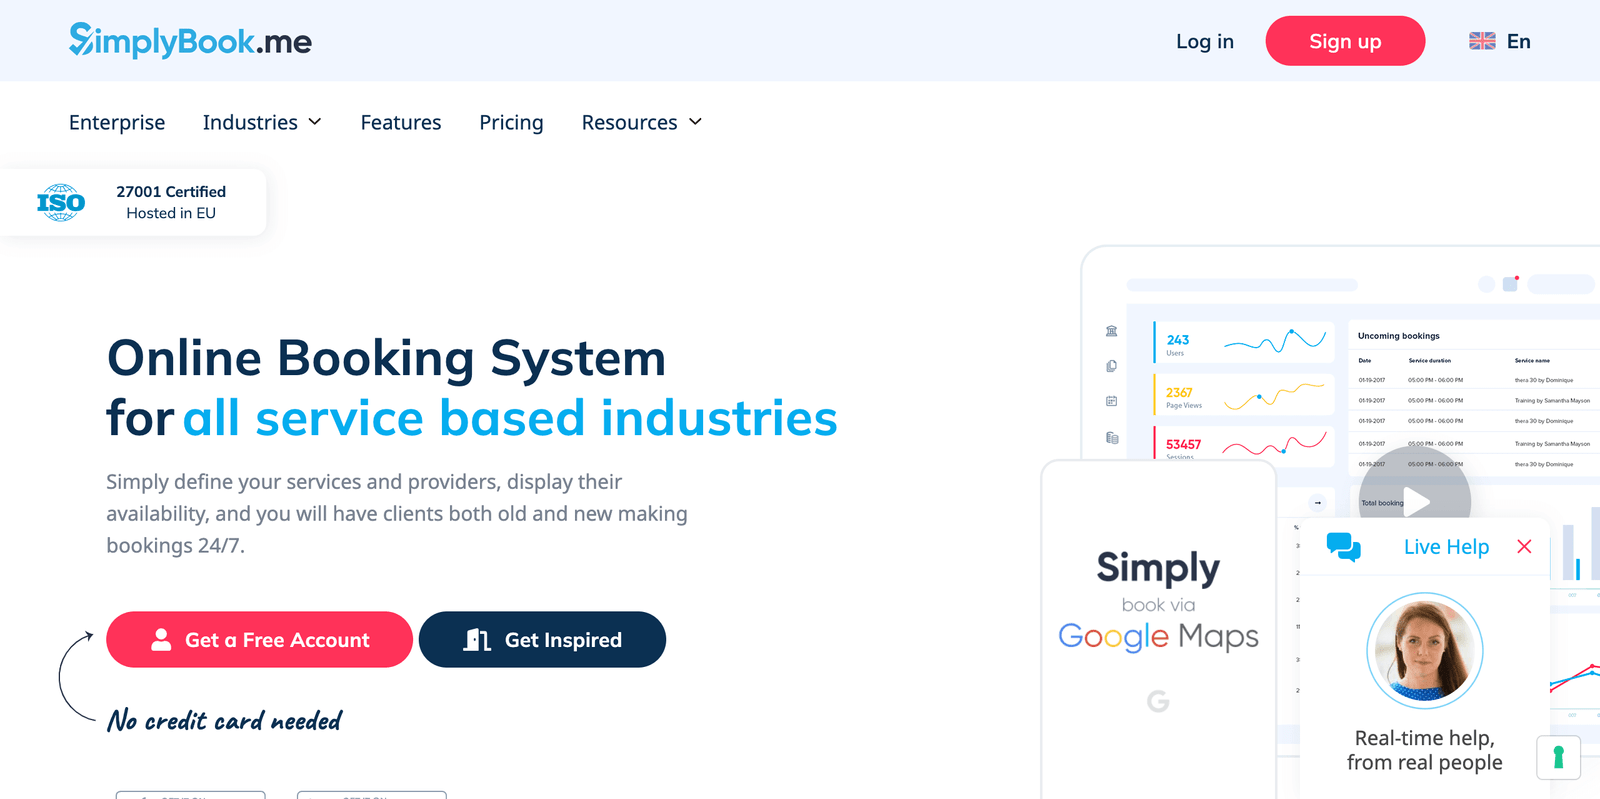
Task: Click the chevron next to Industries
Action: pyautogui.click(x=315, y=122)
